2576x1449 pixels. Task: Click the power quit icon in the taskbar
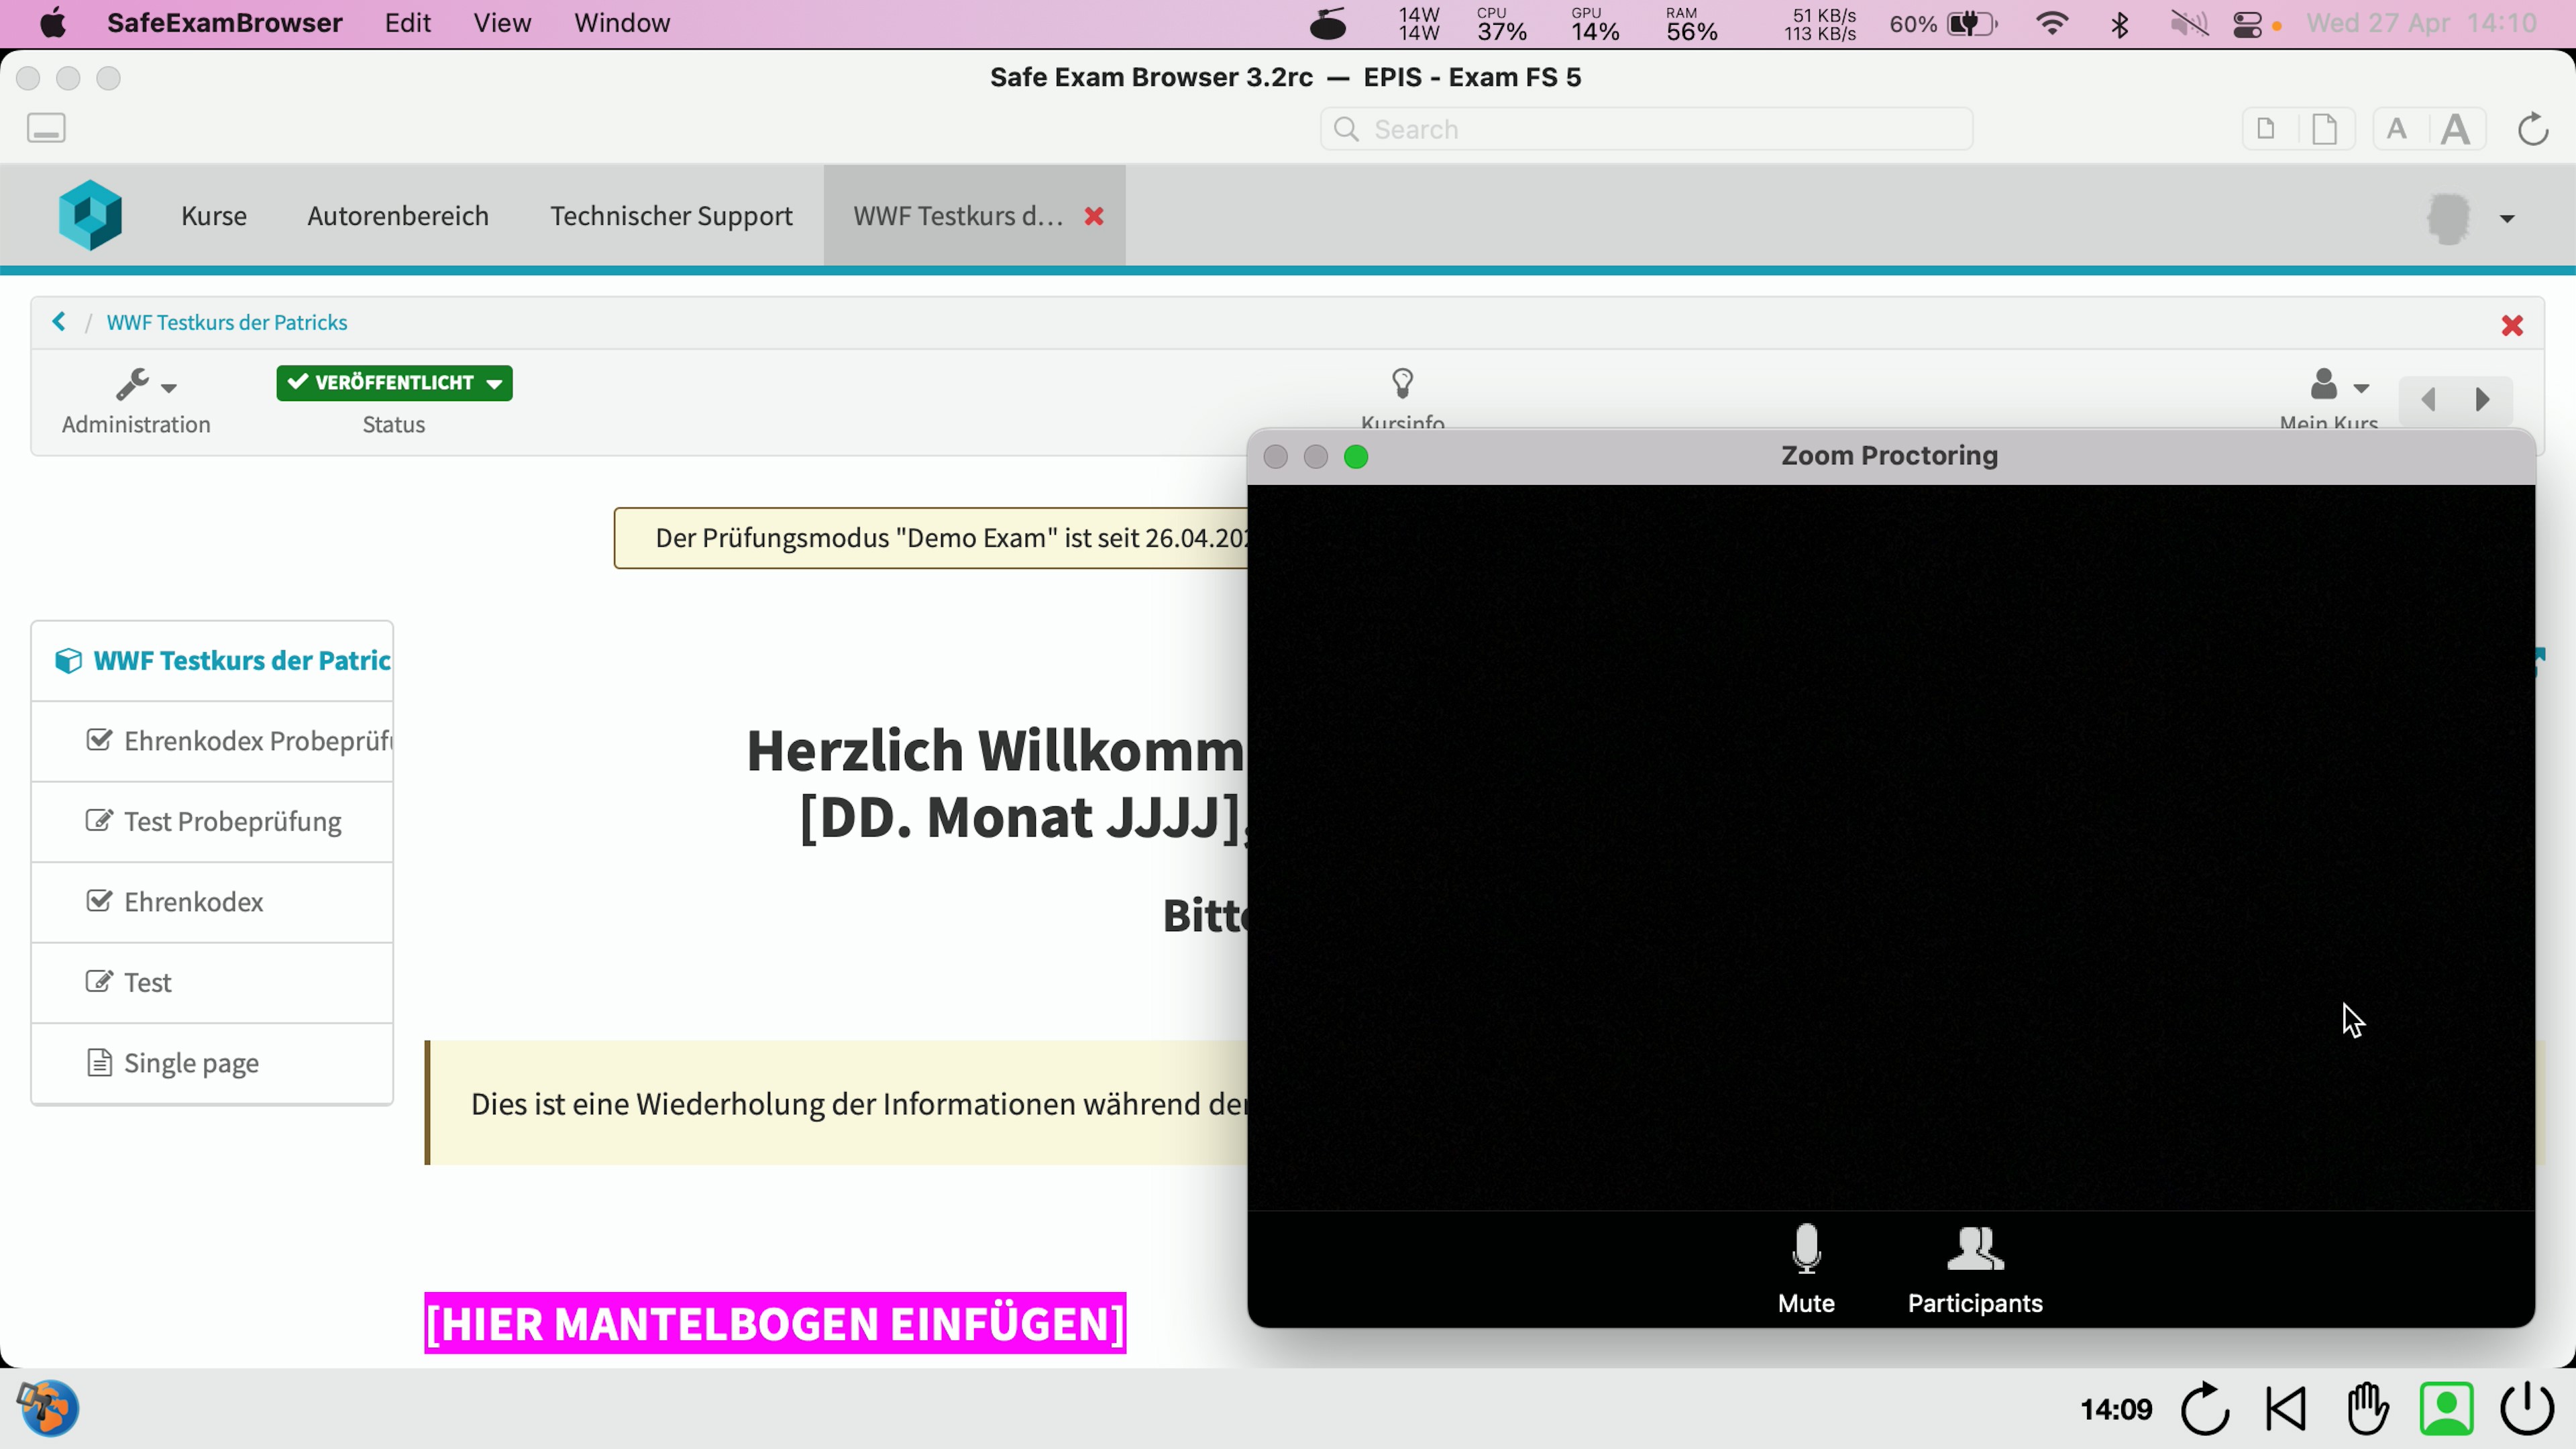[x=2527, y=1409]
